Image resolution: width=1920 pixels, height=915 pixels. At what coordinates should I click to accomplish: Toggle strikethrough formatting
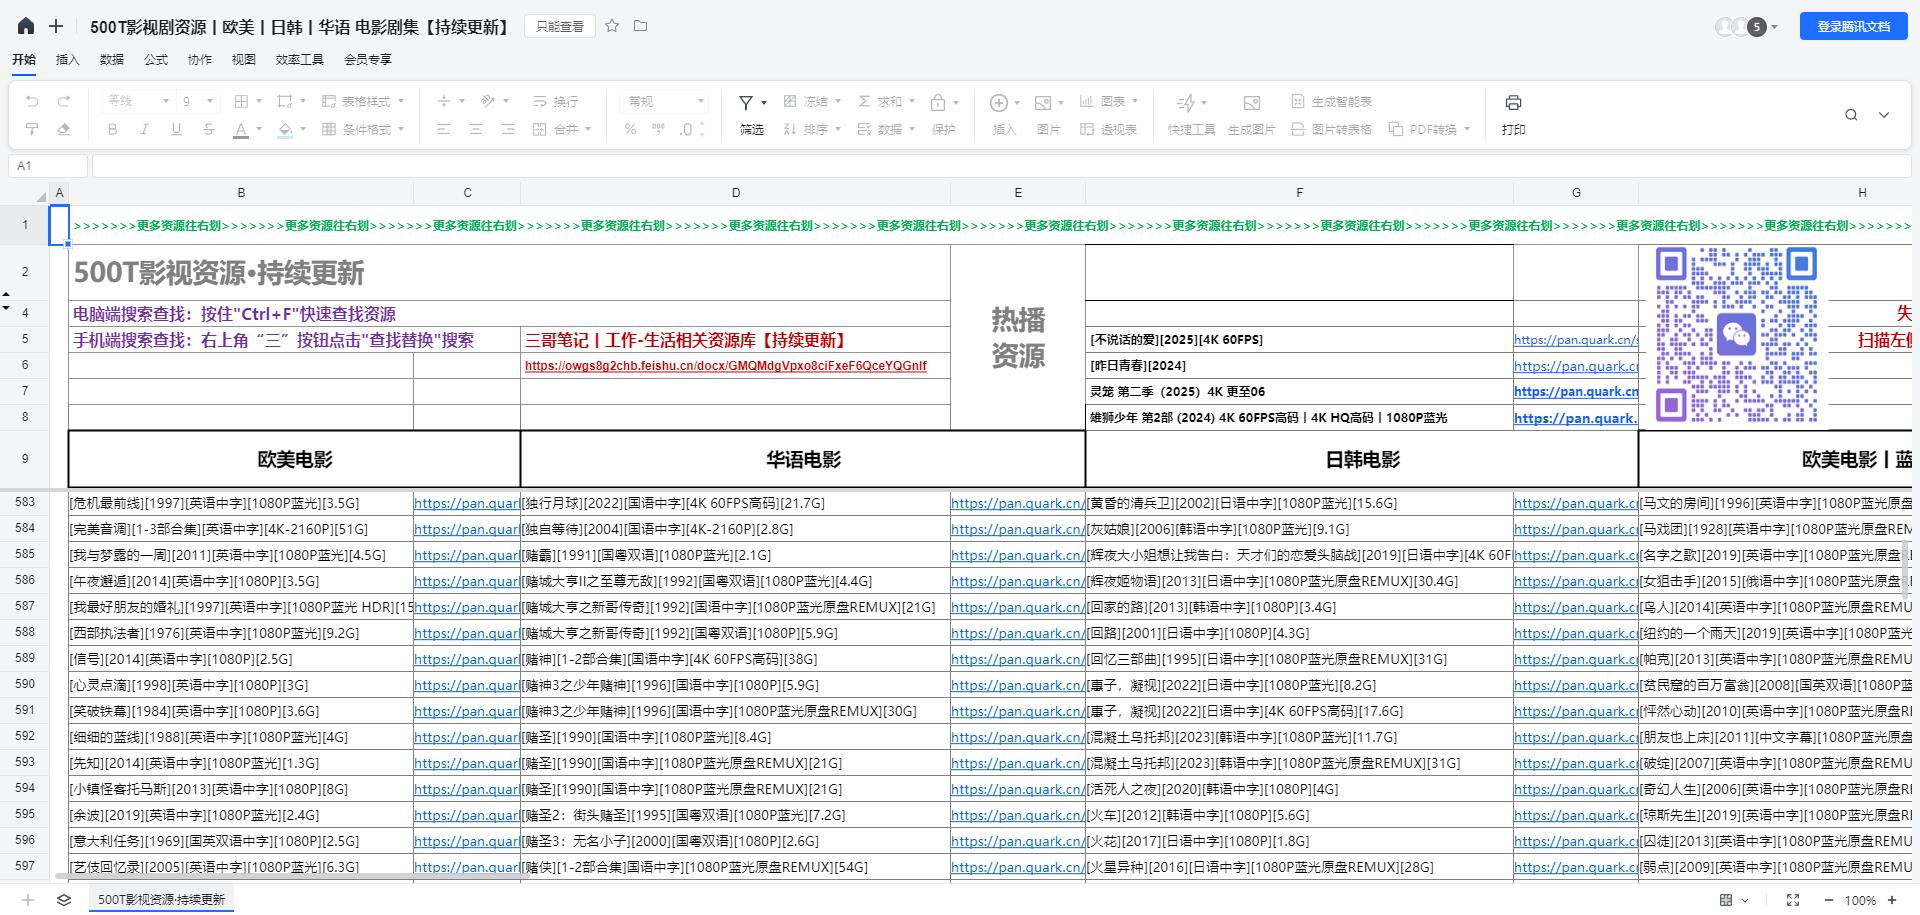(x=209, y=129)
